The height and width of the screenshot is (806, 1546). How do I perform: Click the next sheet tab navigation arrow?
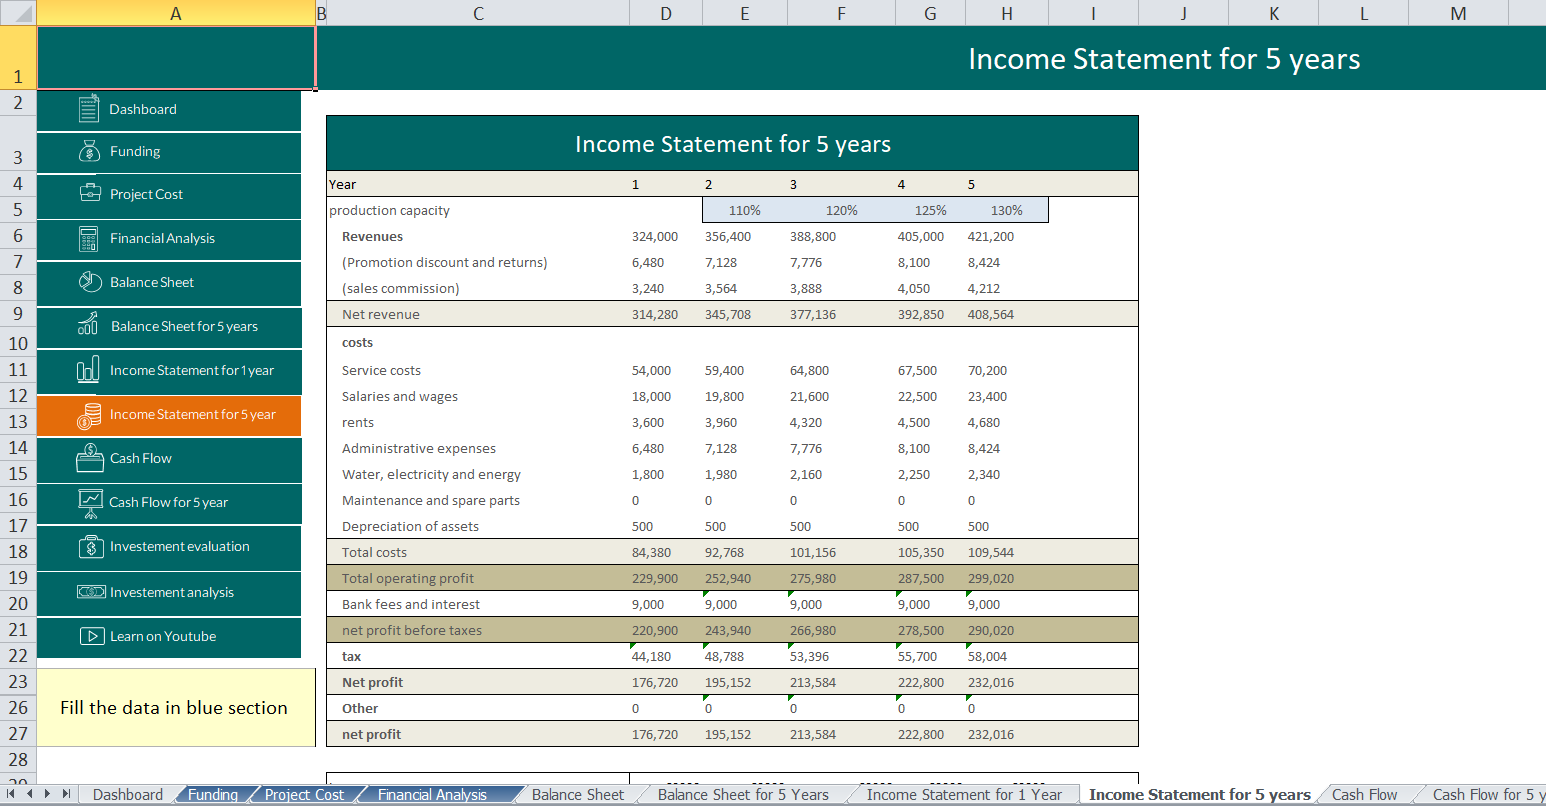[x=46, y=794]
